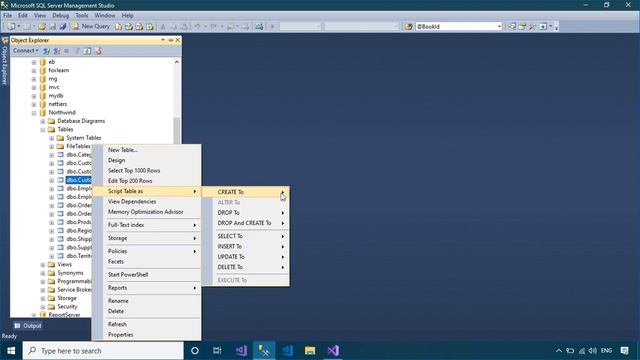Image resolution: width=640 pixels, height=360 pixels.
Task: Click the Refresh icon in Object Explorer toolbar
Action: 87,51
